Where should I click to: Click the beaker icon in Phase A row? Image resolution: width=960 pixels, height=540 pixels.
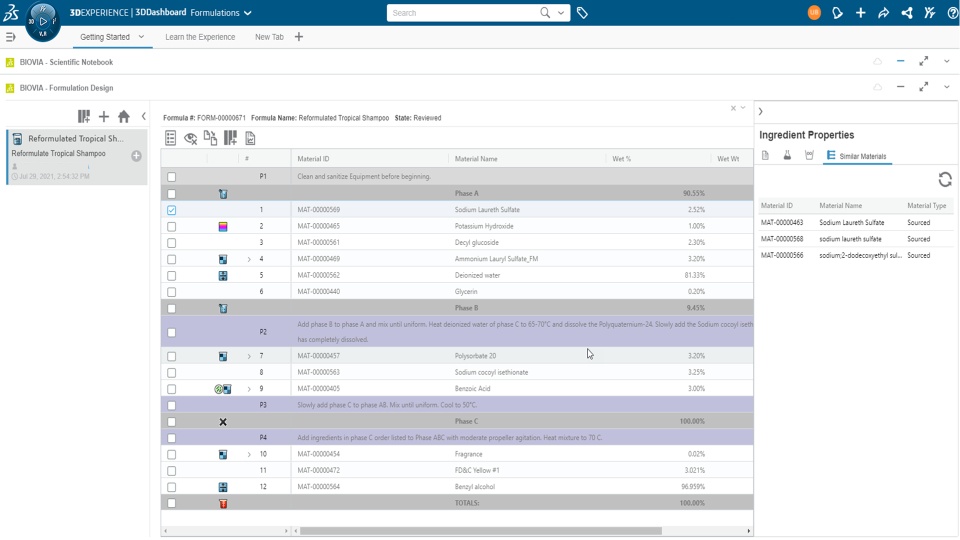[x=223, y=193]
